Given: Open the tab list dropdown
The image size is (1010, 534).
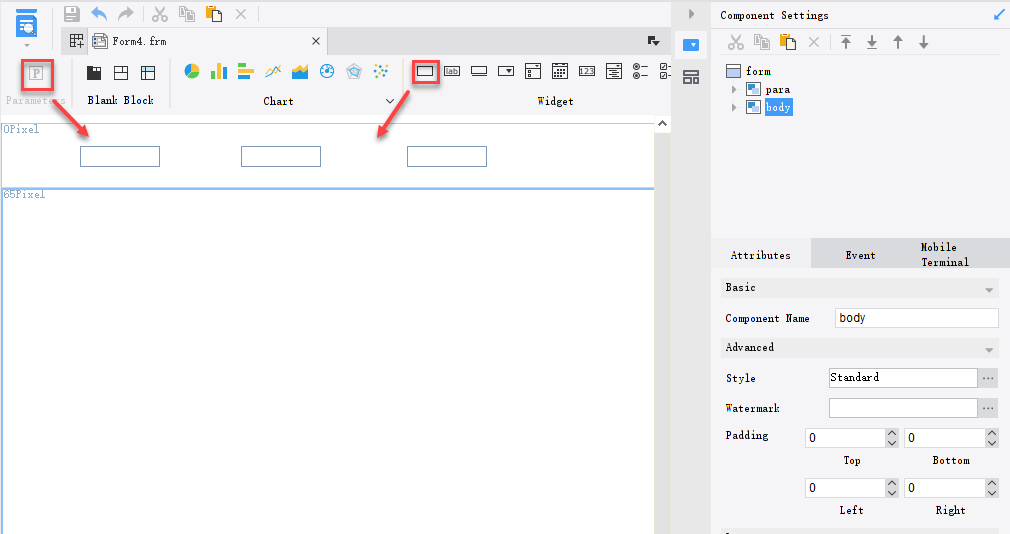Looking at the screenshot, I should click(653, 41).
